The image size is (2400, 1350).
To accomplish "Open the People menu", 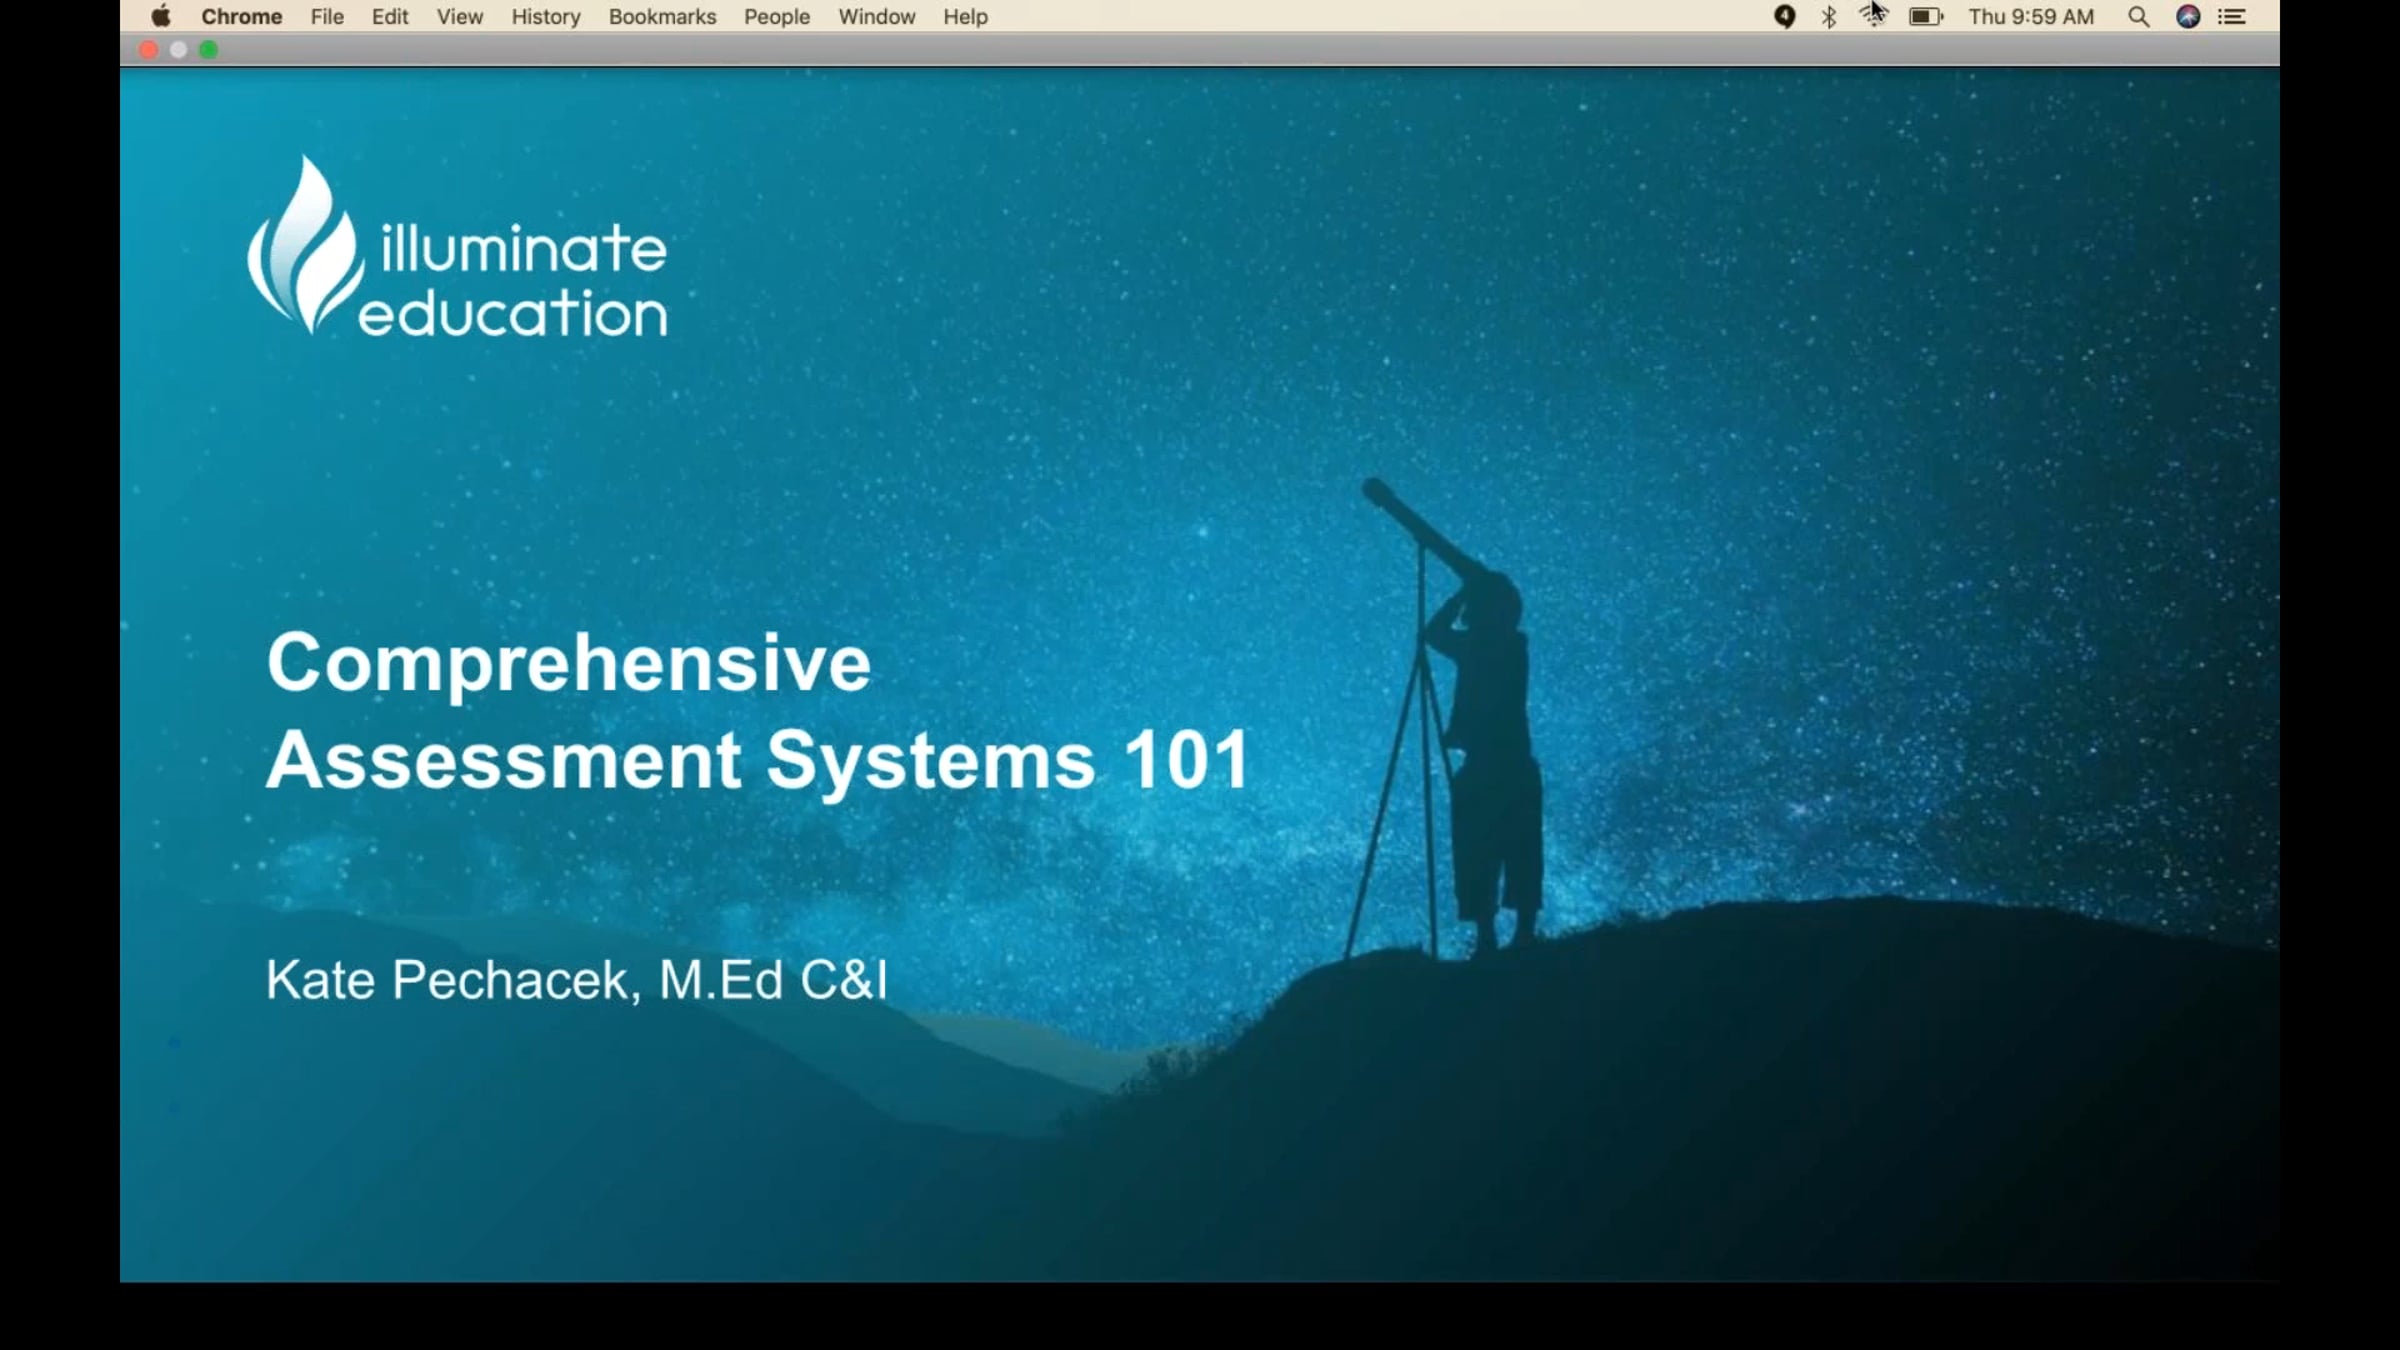I will tap(777, 17).
